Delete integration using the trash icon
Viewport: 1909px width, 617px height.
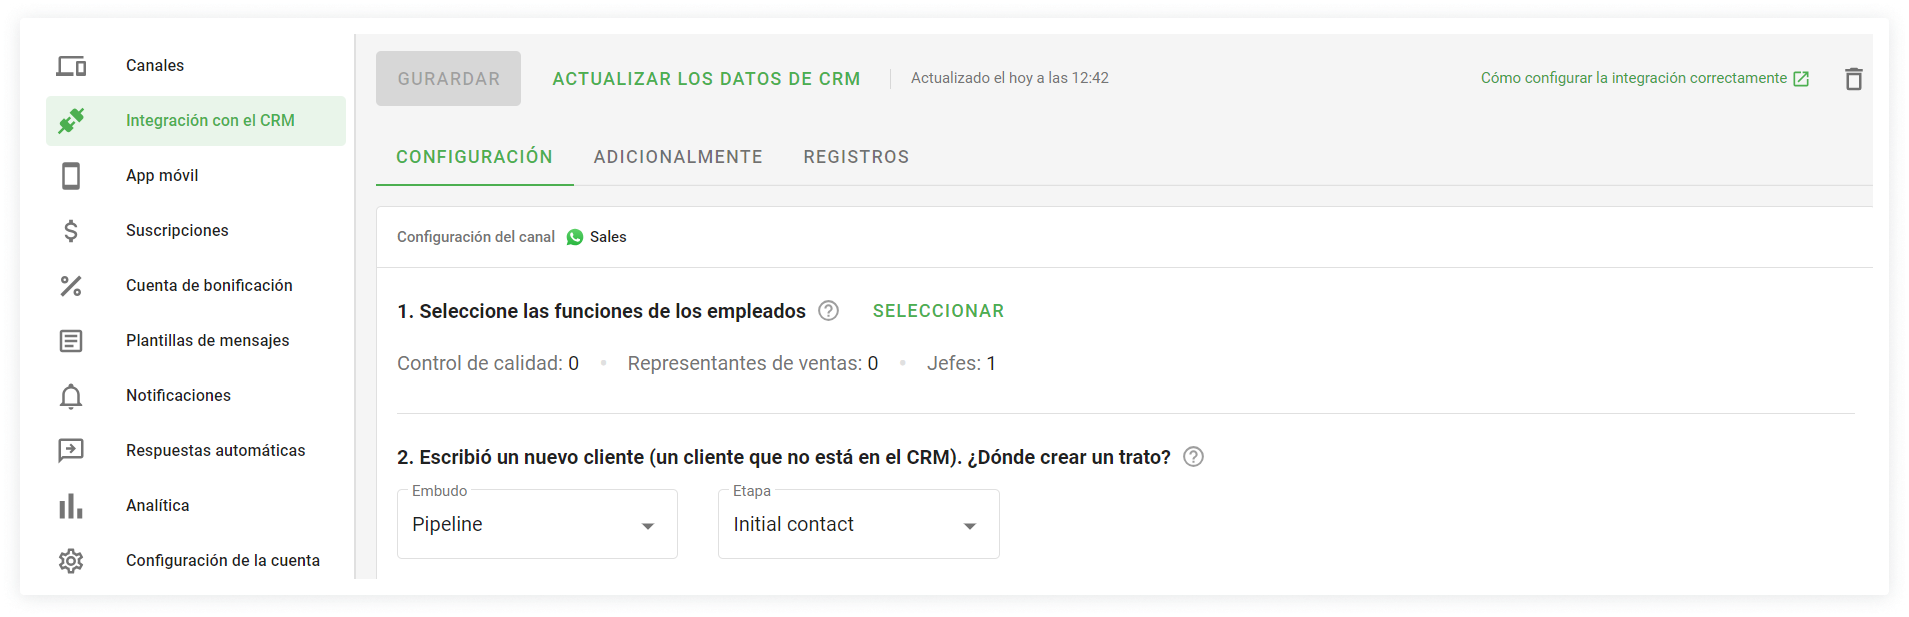point(1853,79)
